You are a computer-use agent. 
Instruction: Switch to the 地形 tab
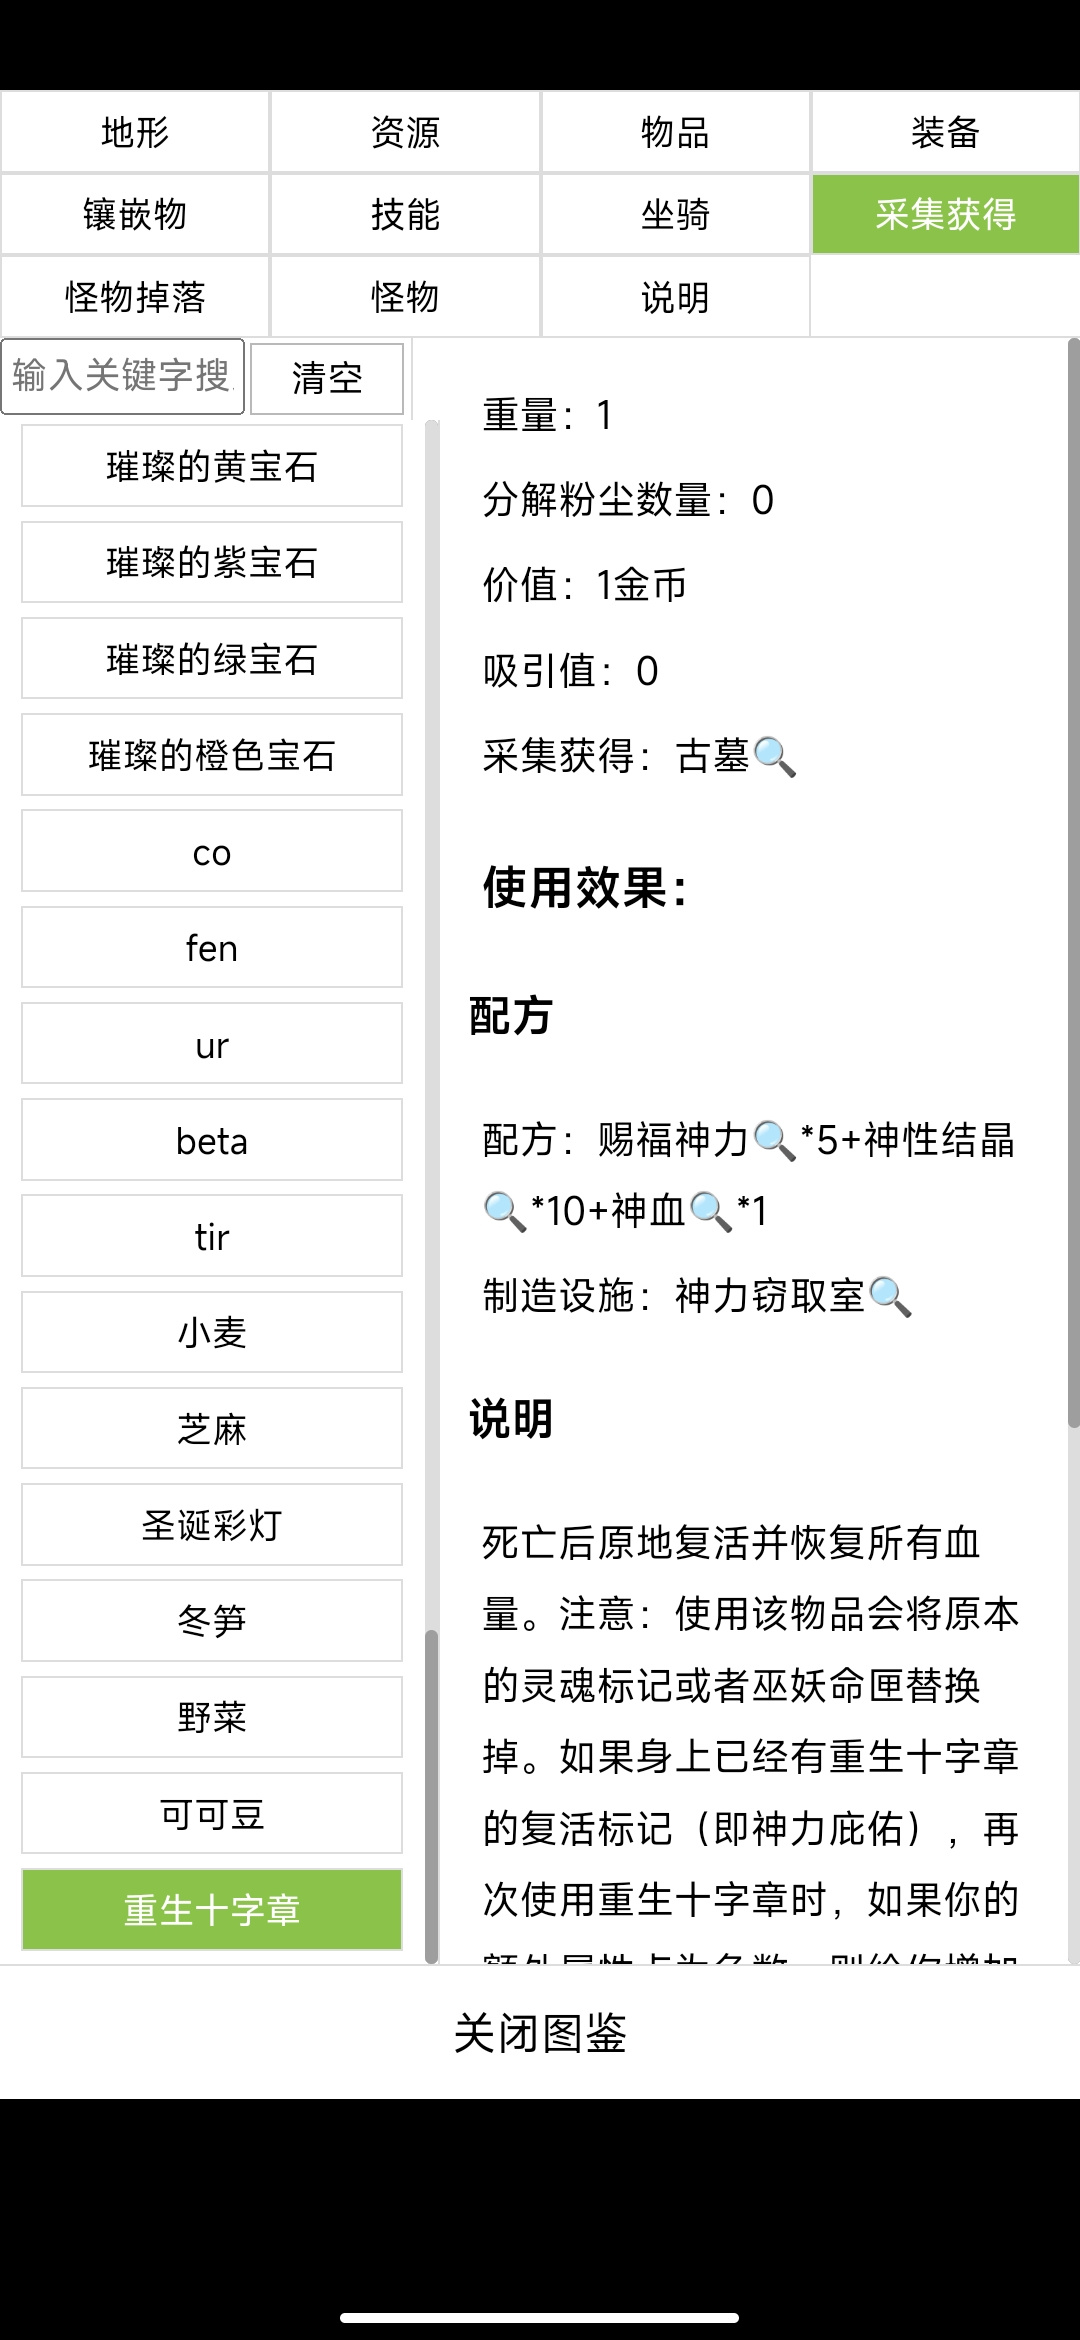coord(135,132)
